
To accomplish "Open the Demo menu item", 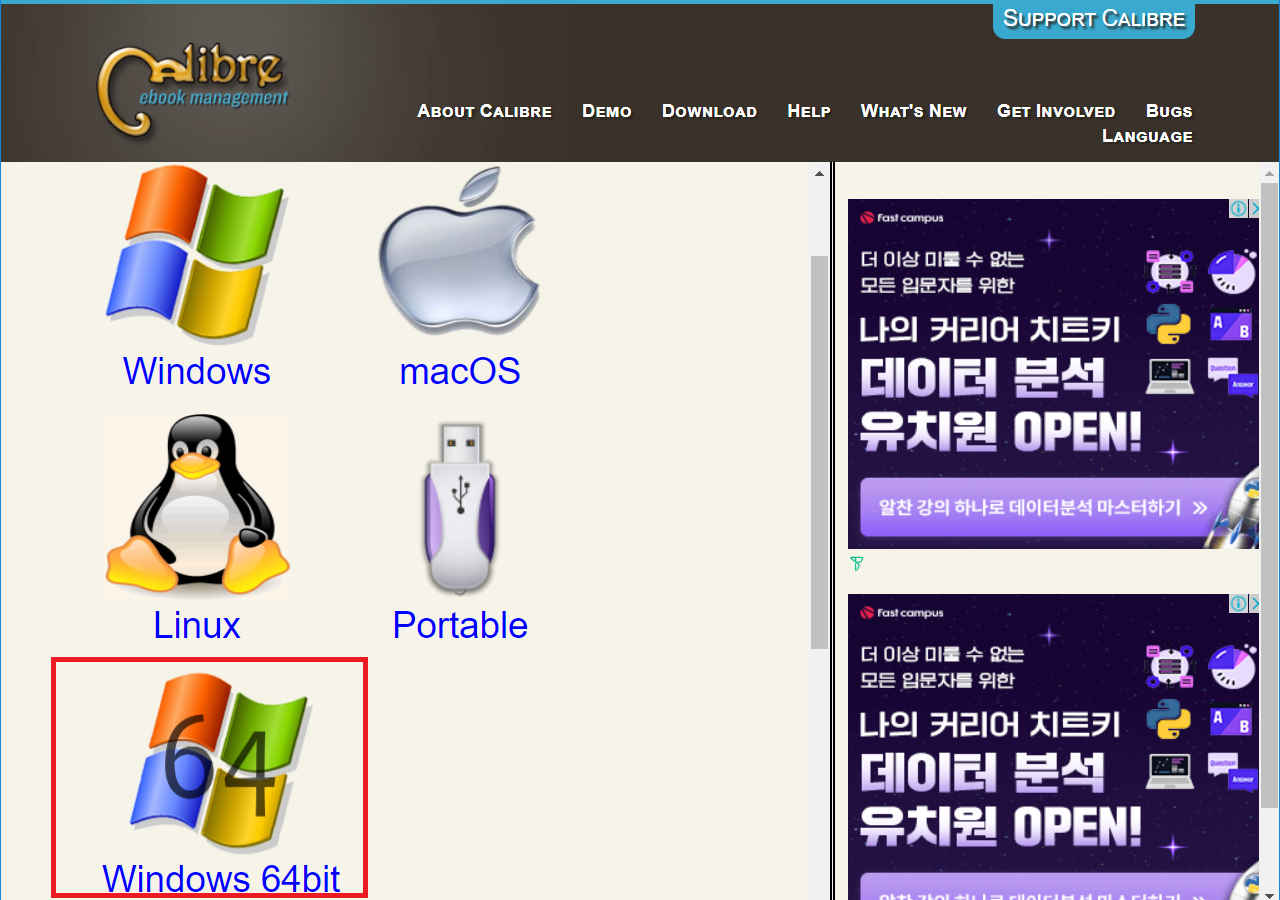I will pos(607,111).
